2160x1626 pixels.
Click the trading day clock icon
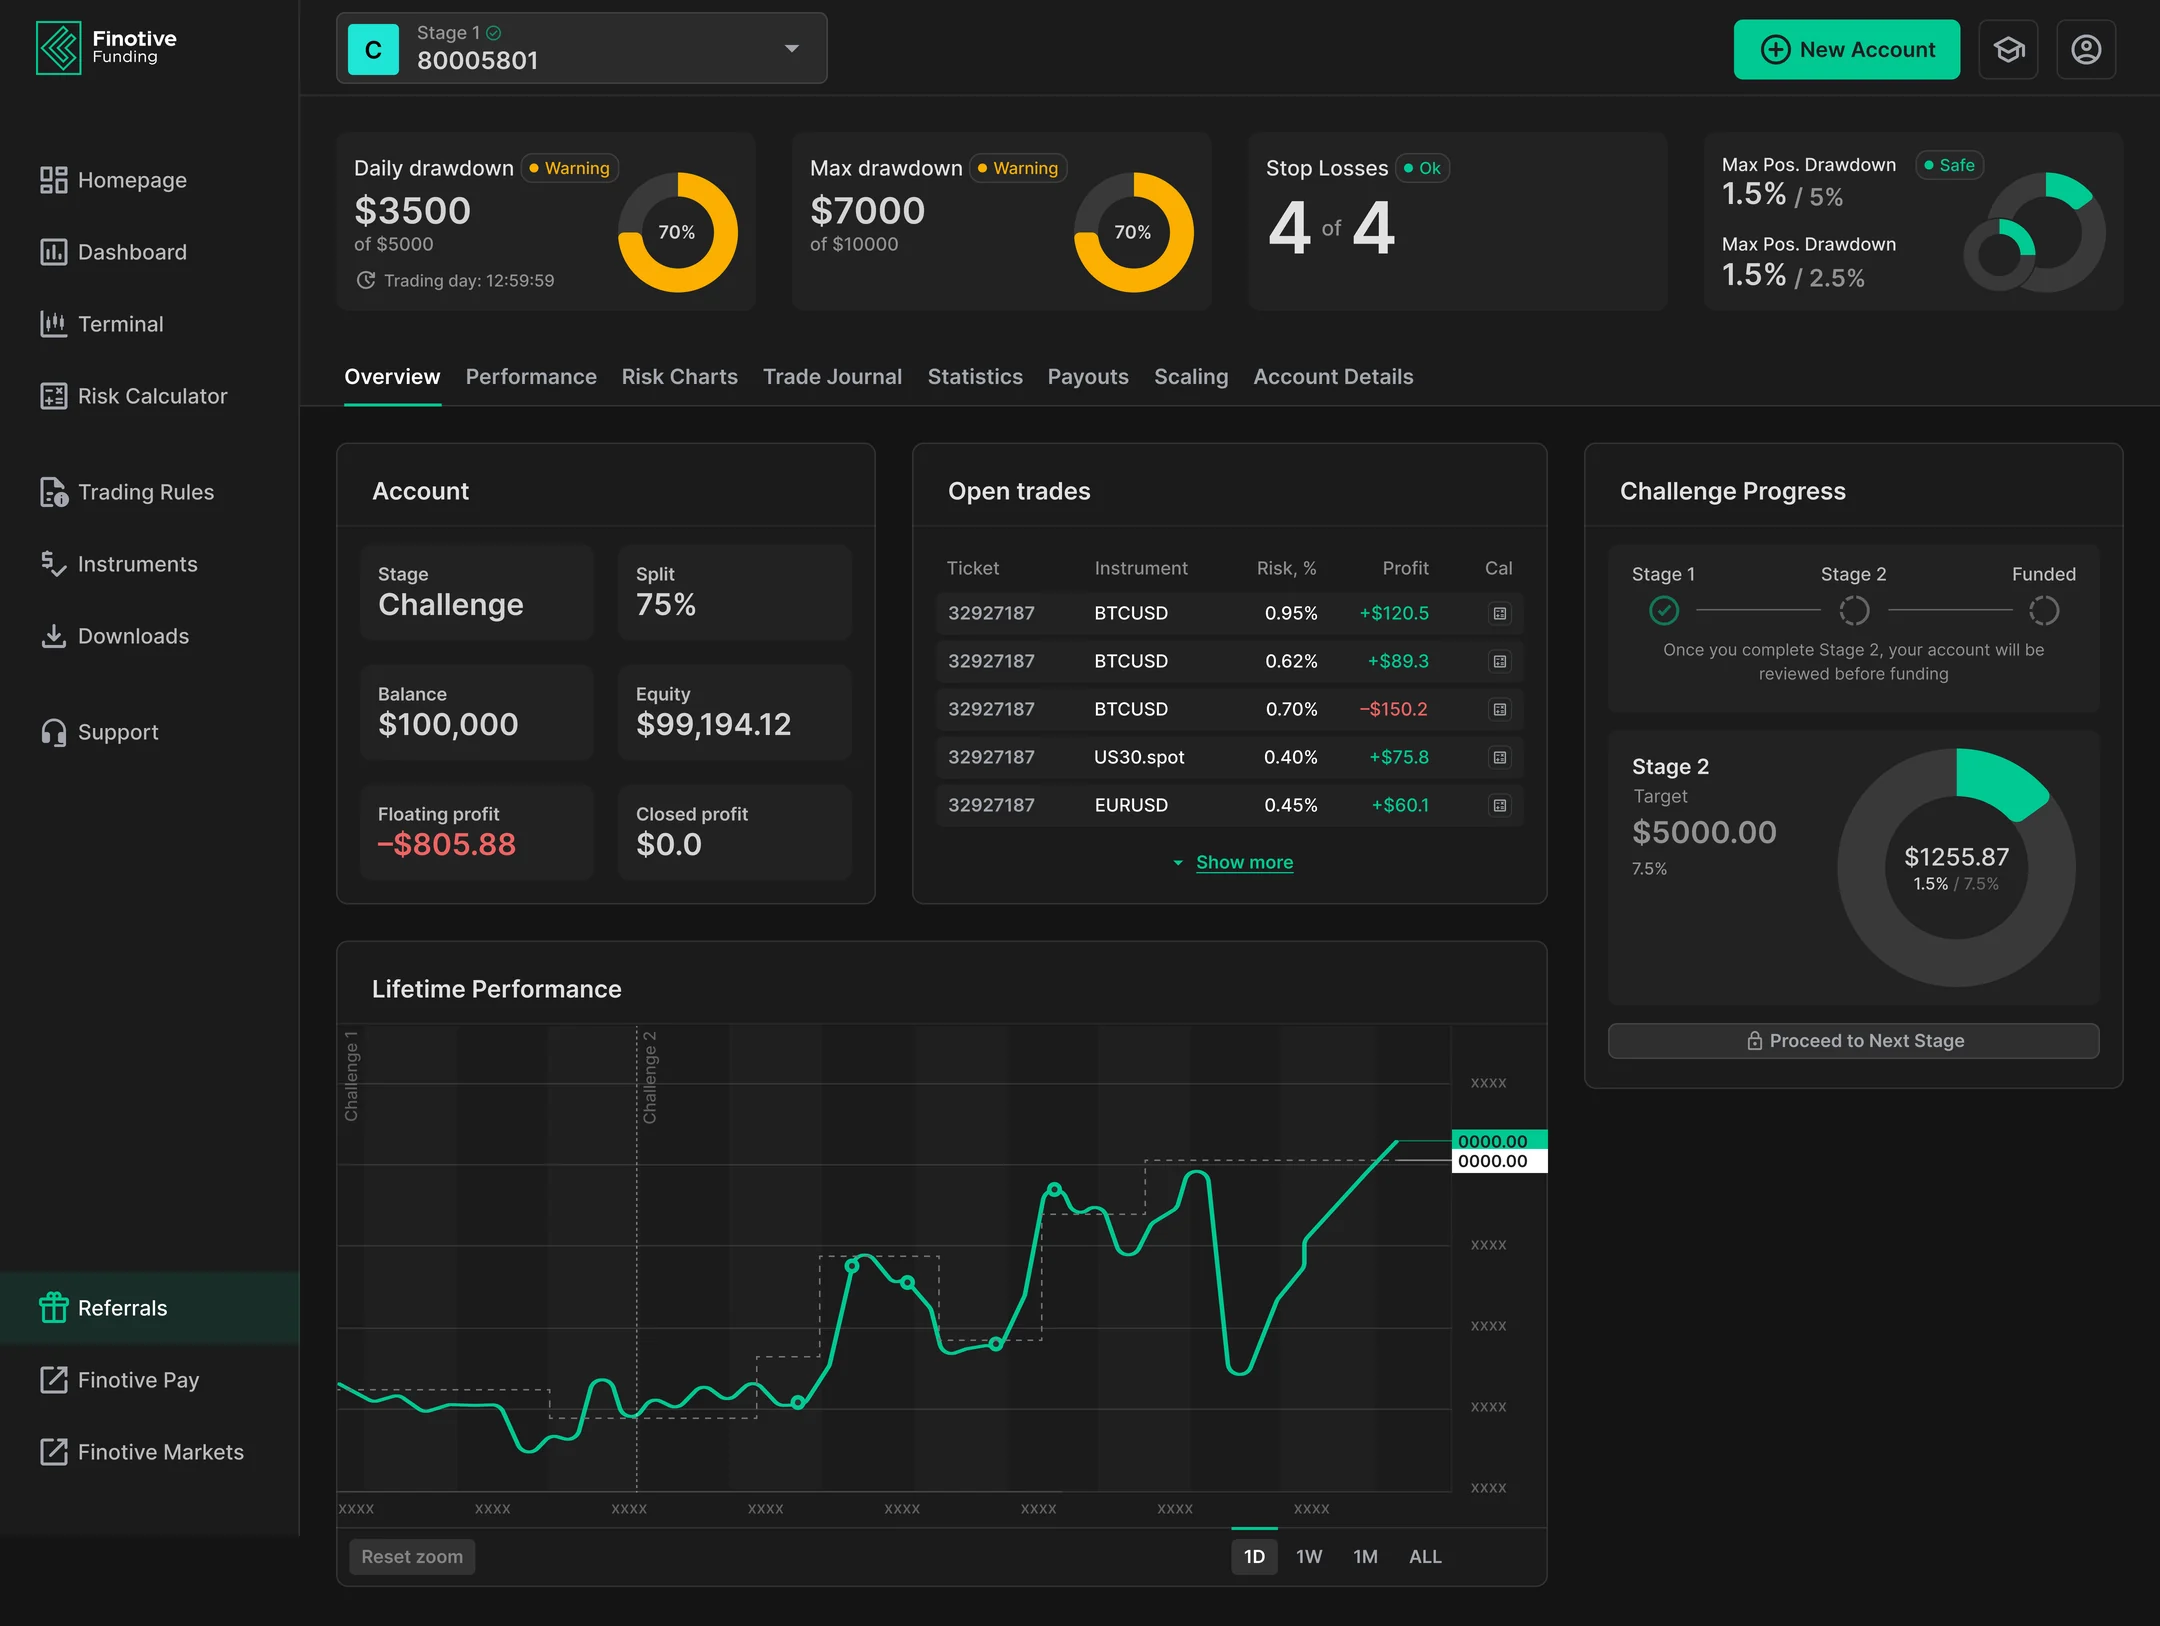(x=366, y=280)
